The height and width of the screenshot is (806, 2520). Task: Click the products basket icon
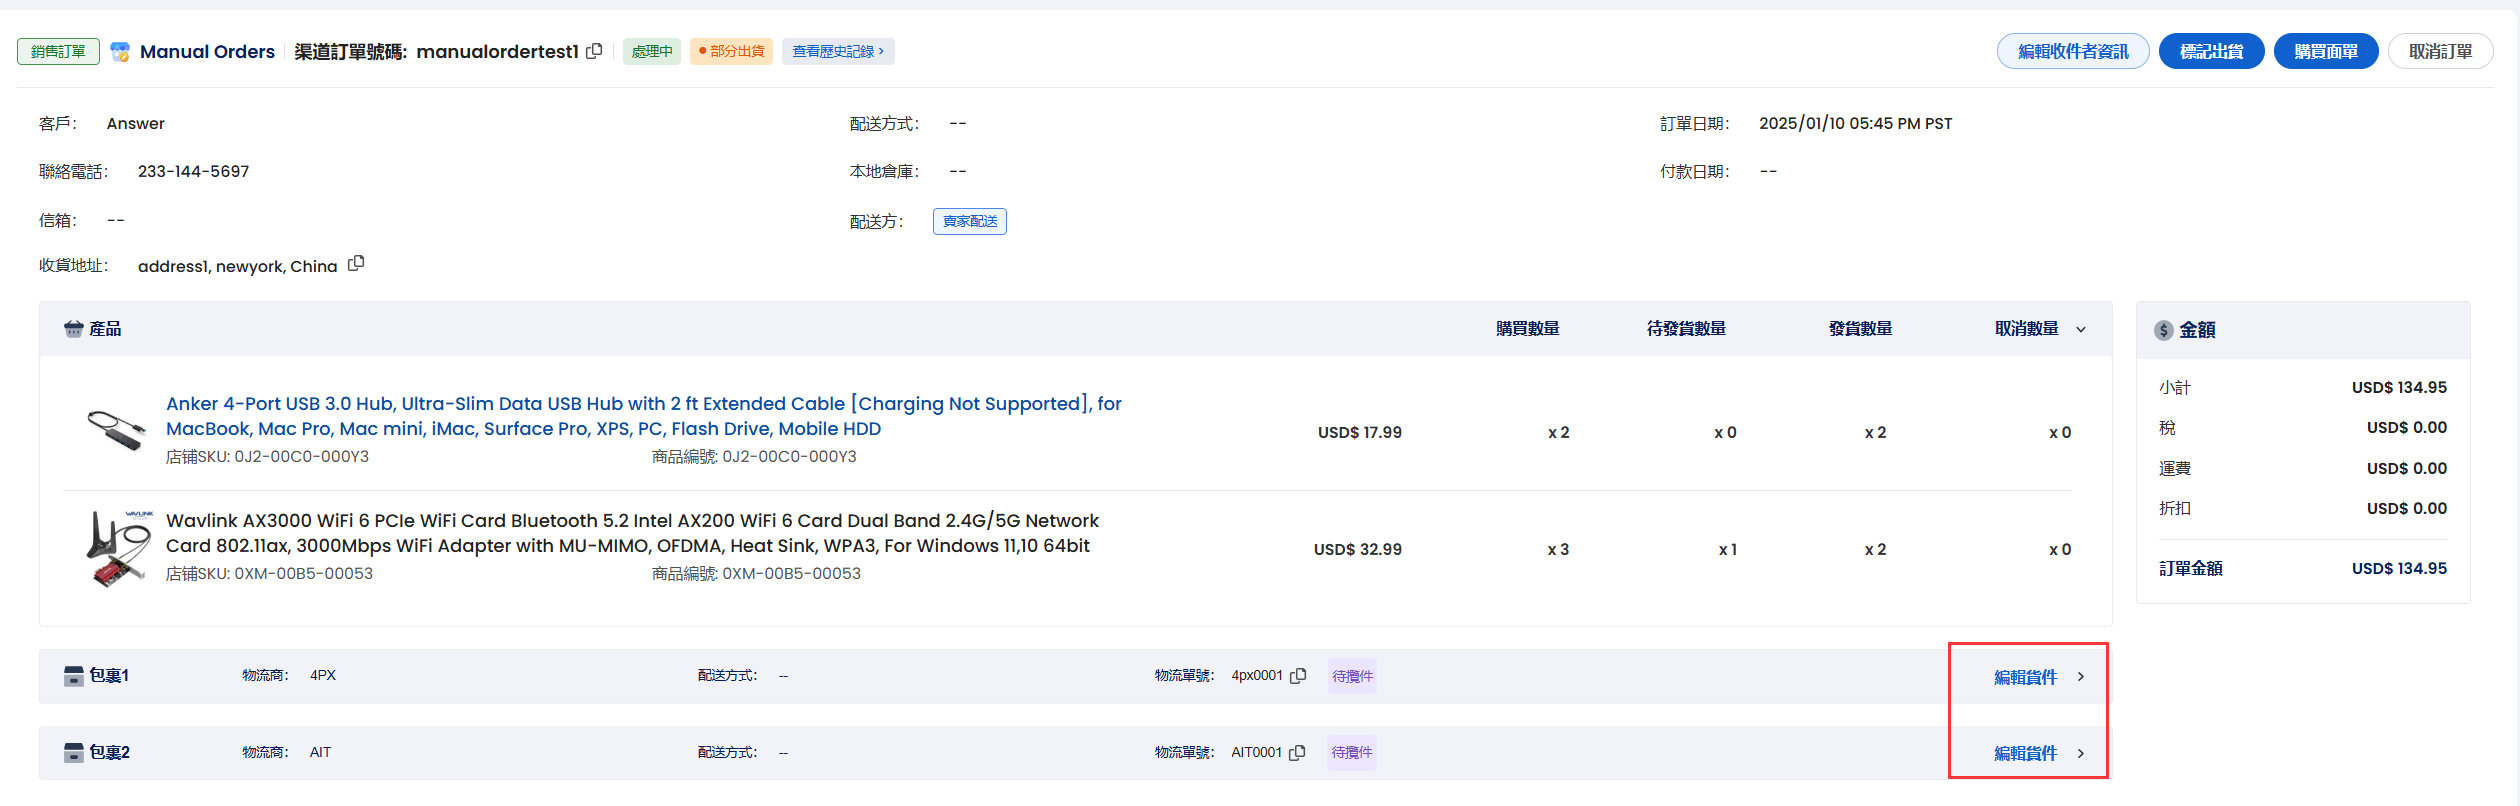click(73, 329)
